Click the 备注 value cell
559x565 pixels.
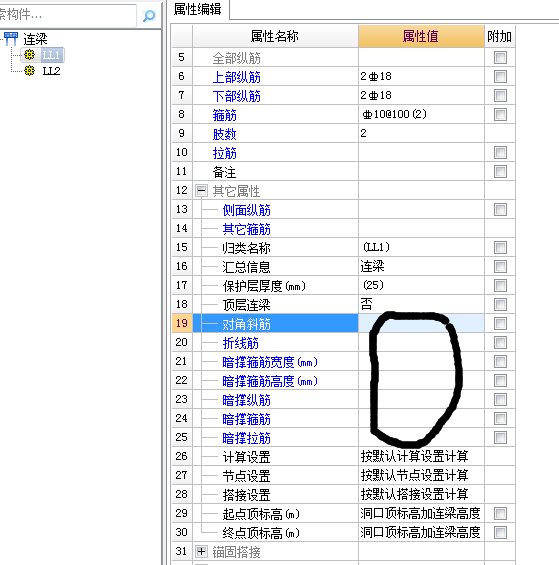tap(421, 172)
